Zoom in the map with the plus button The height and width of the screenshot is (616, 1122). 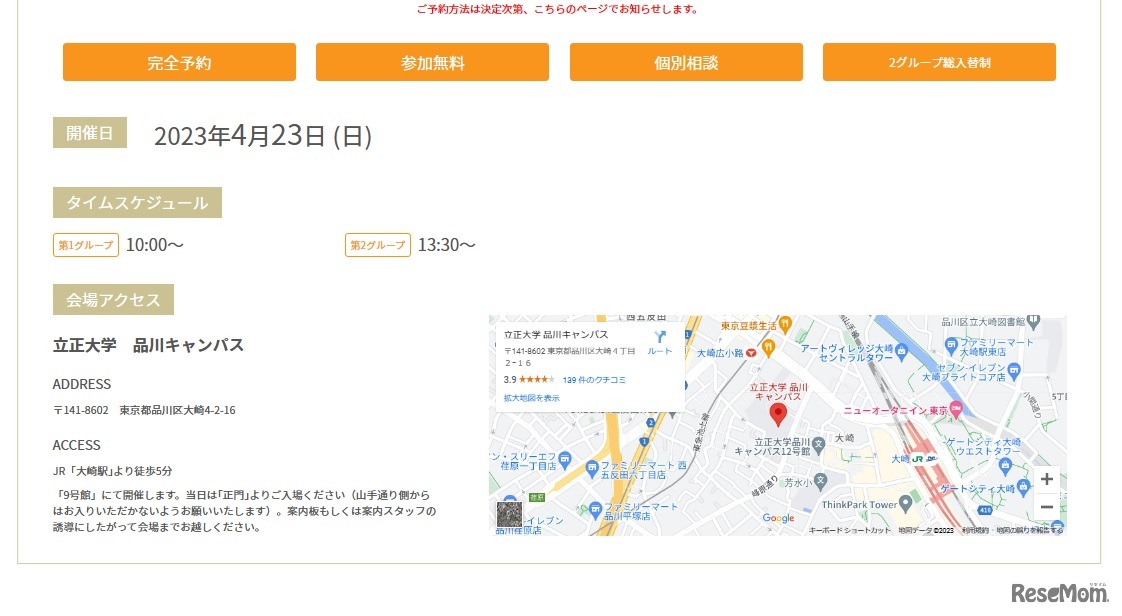(x=1046, y=479)
